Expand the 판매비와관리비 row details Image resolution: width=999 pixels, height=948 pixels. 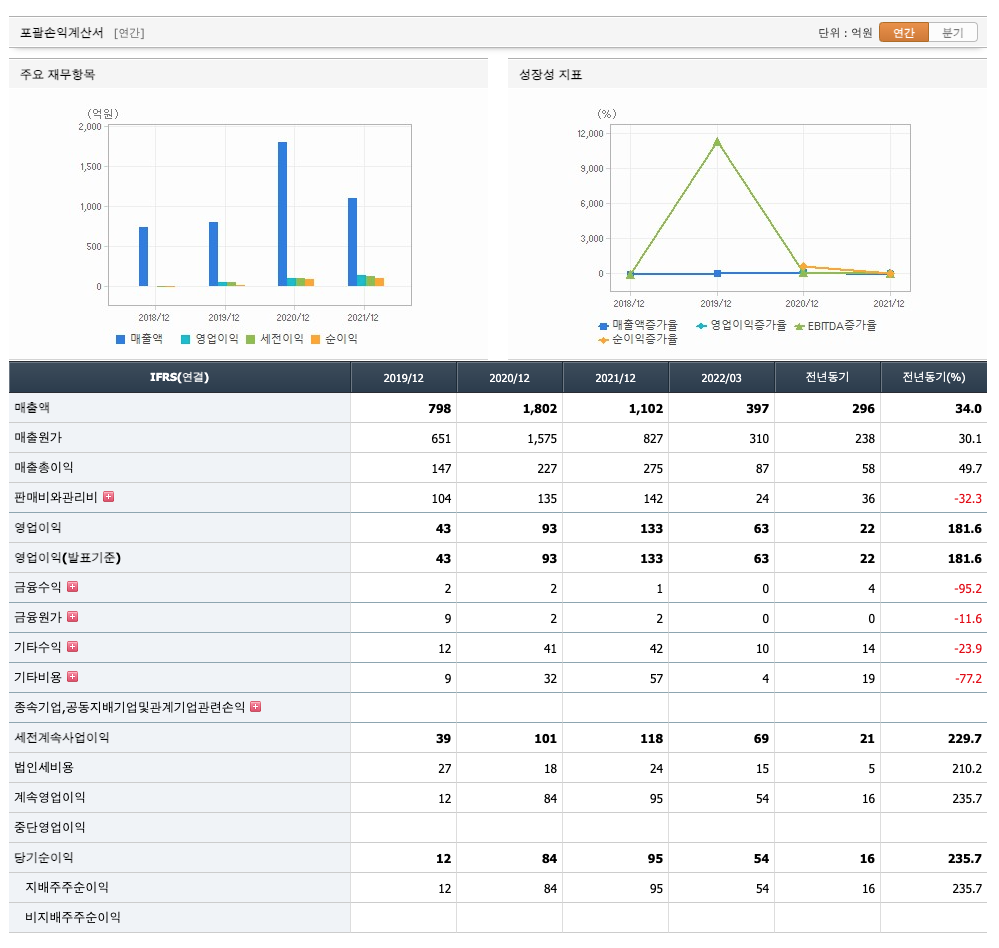click(x=109, y=496)
